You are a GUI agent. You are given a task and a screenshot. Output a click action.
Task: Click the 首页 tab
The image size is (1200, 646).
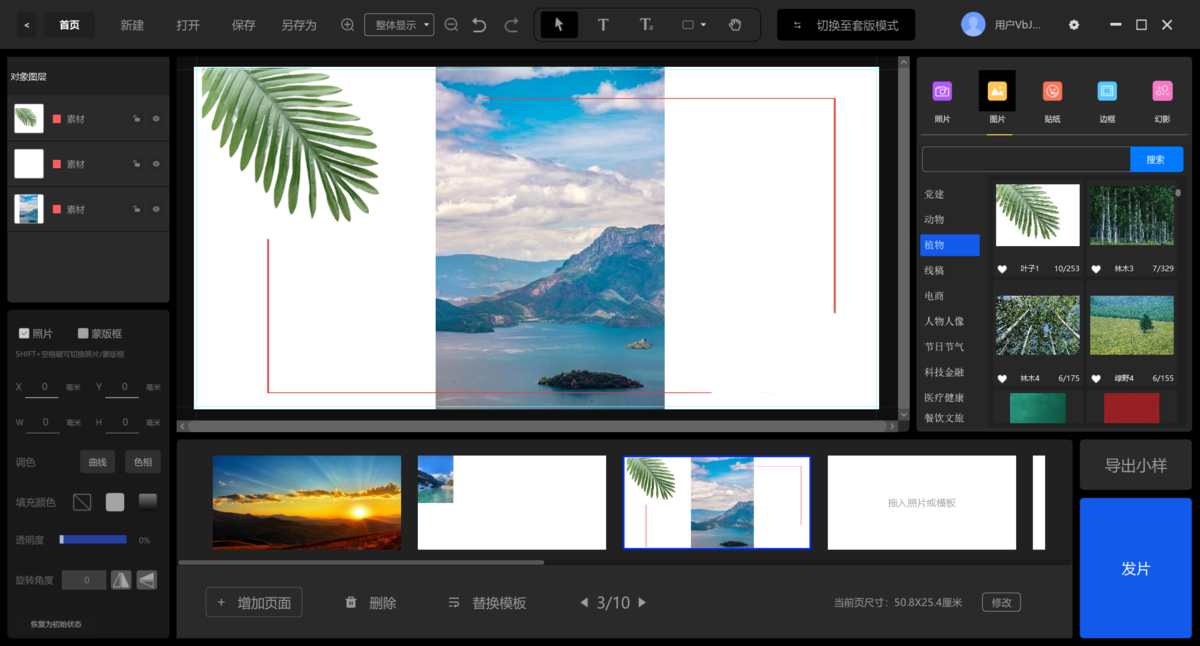(69, 25)
